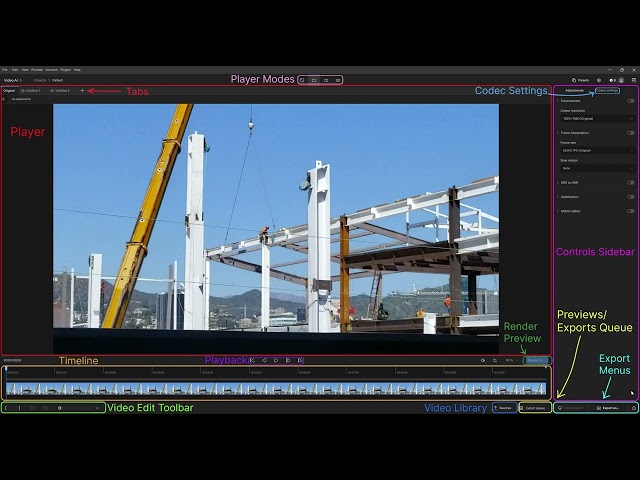The height and width of the screenshot is (480, 640).
Task: Toggle the Stabilization switch
Action: [x=631, y=197]
